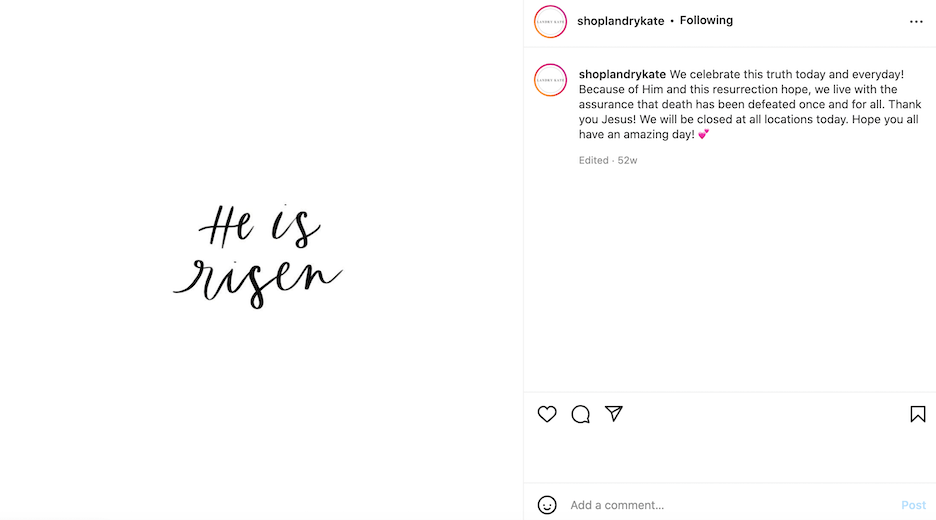Open shoplandrykate profile from header username
The height and width of the screenshot is (520, 936).
pyautogui.click(x=620, y=21)
